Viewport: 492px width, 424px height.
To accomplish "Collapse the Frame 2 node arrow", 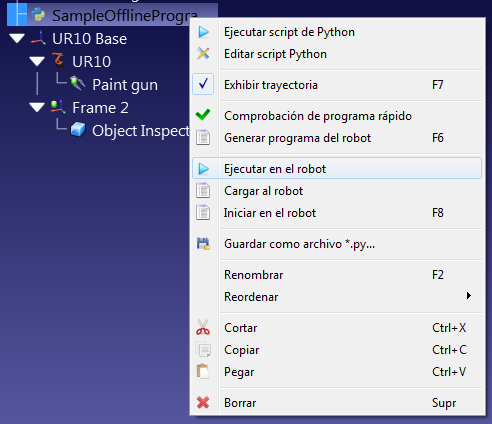I will pyautogui.click(x=37, y=107).
